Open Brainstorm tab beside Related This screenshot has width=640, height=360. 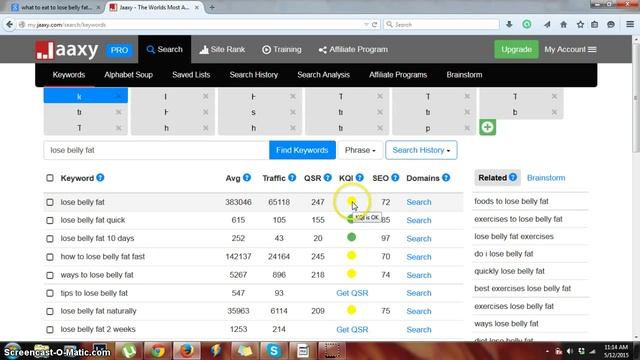[546, 178]
